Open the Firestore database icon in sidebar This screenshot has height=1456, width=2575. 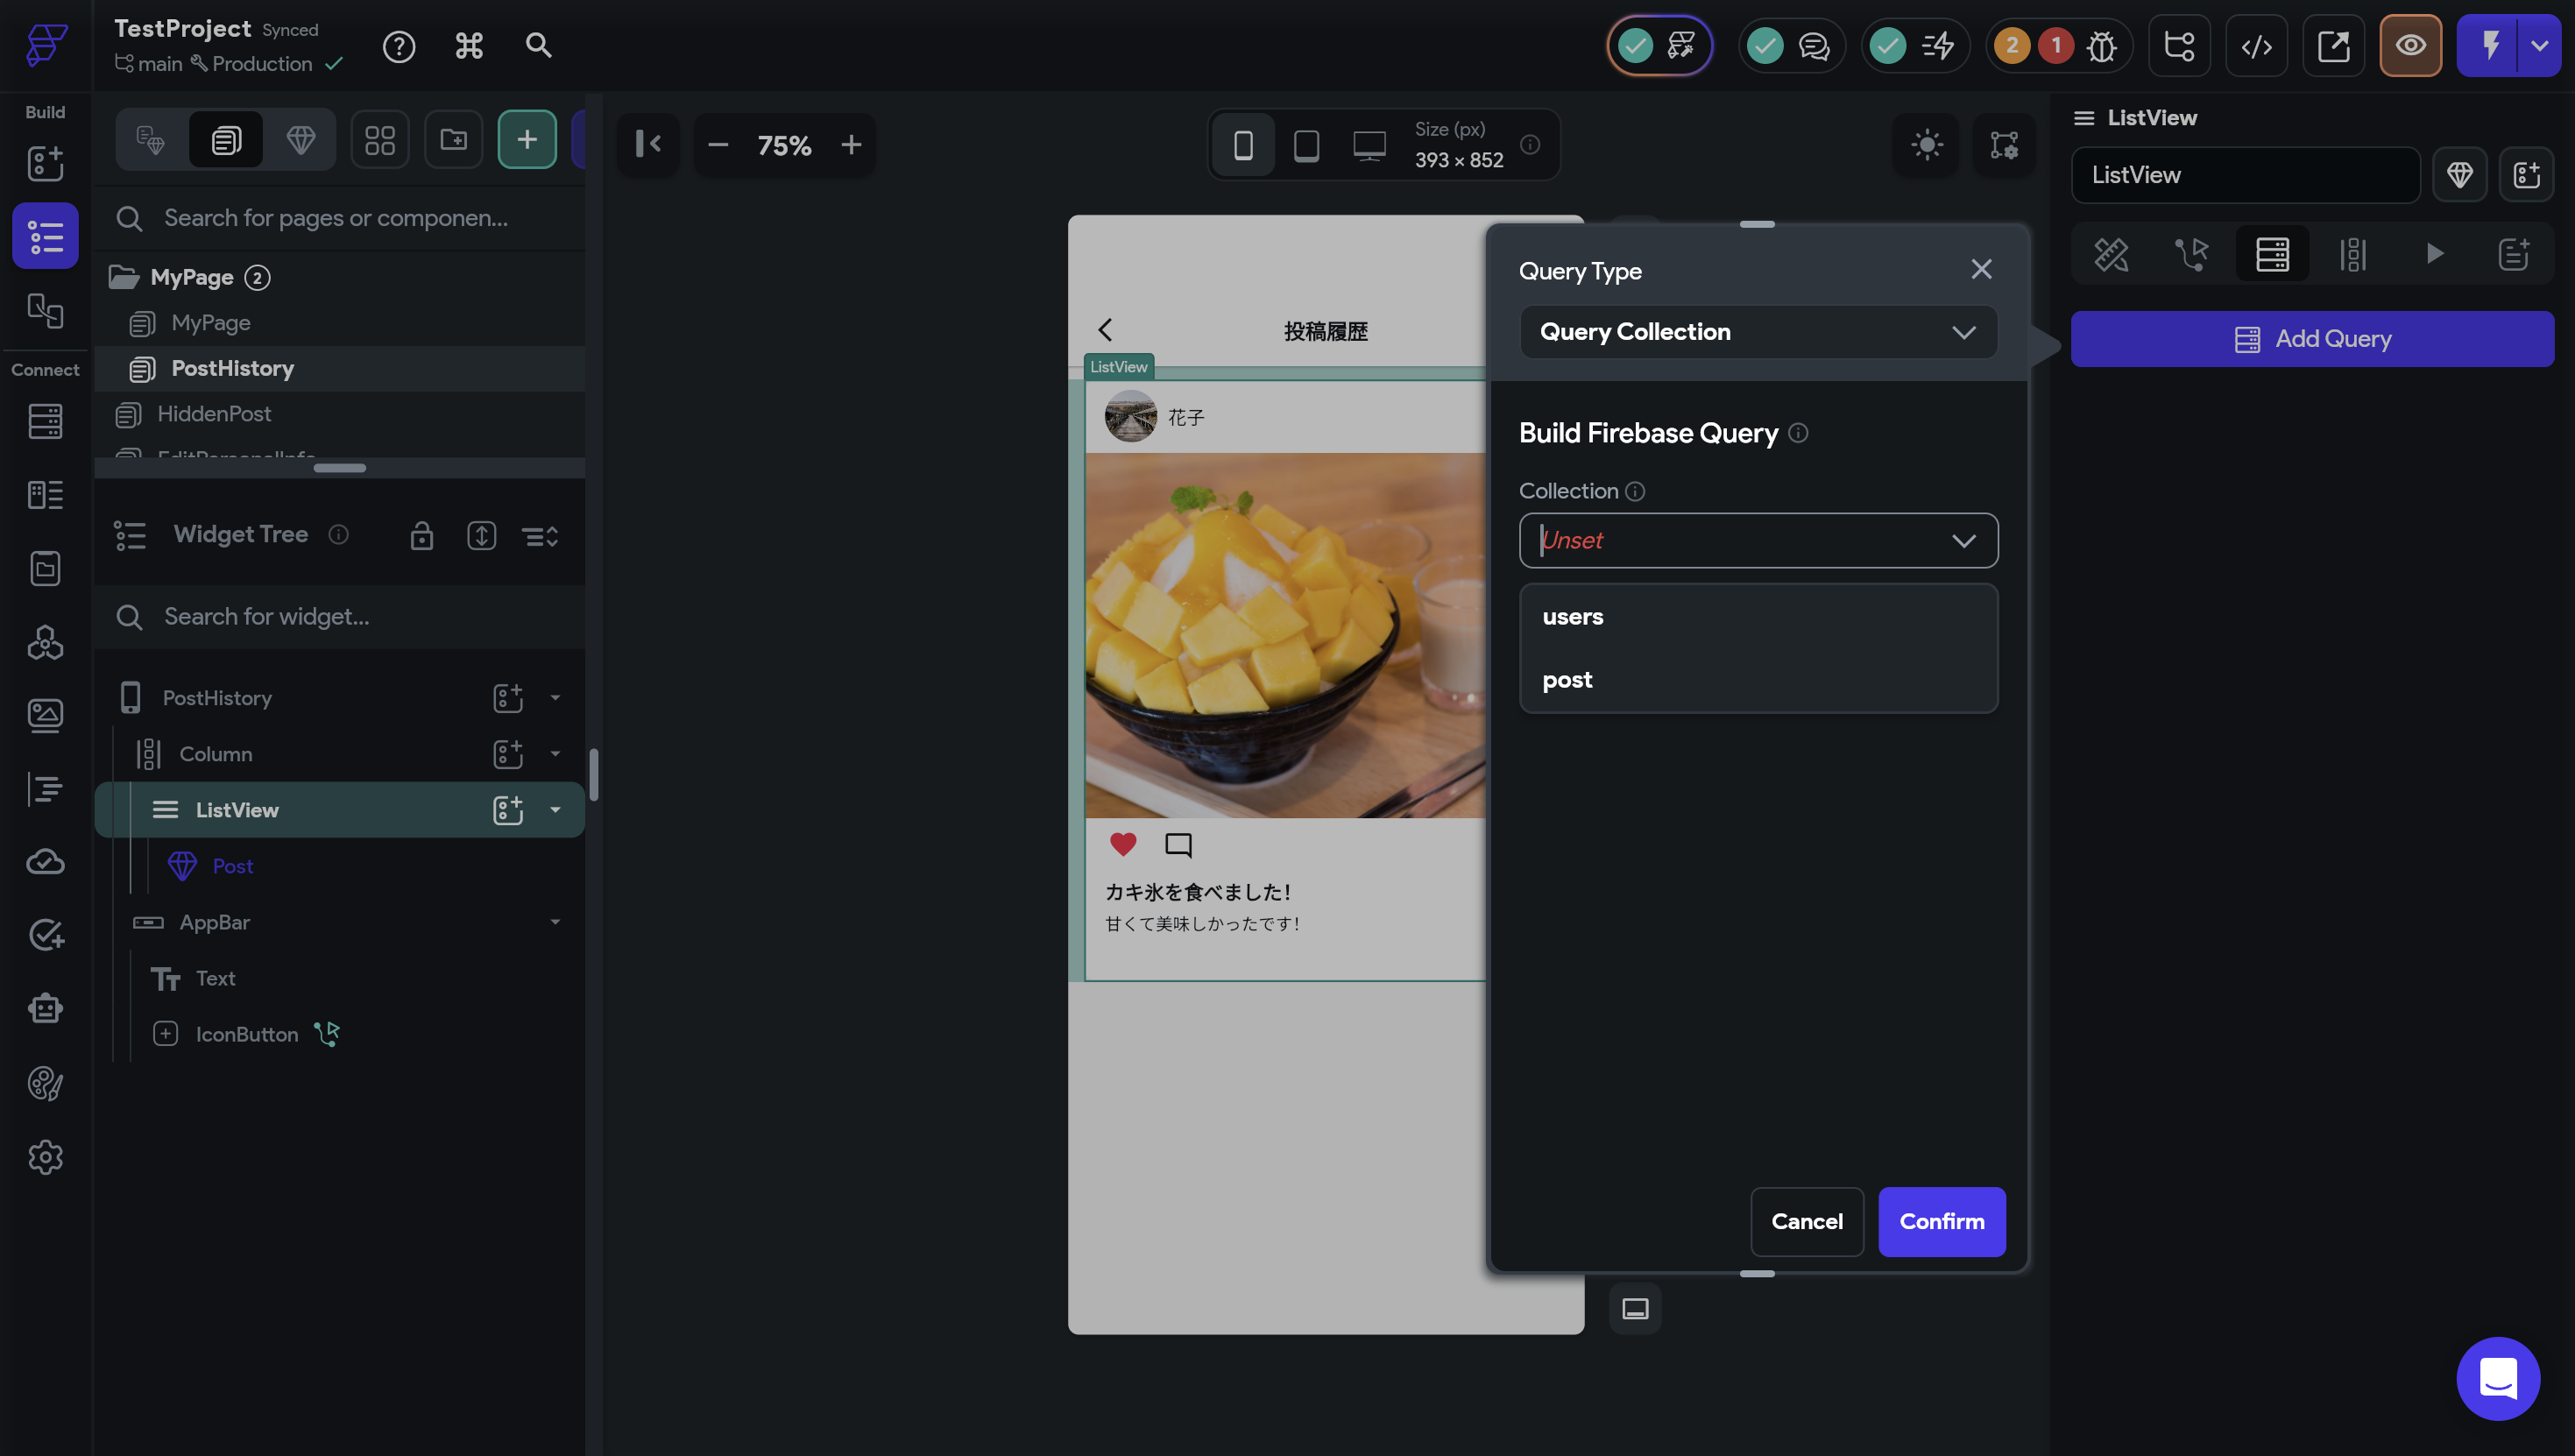[45, 421]
